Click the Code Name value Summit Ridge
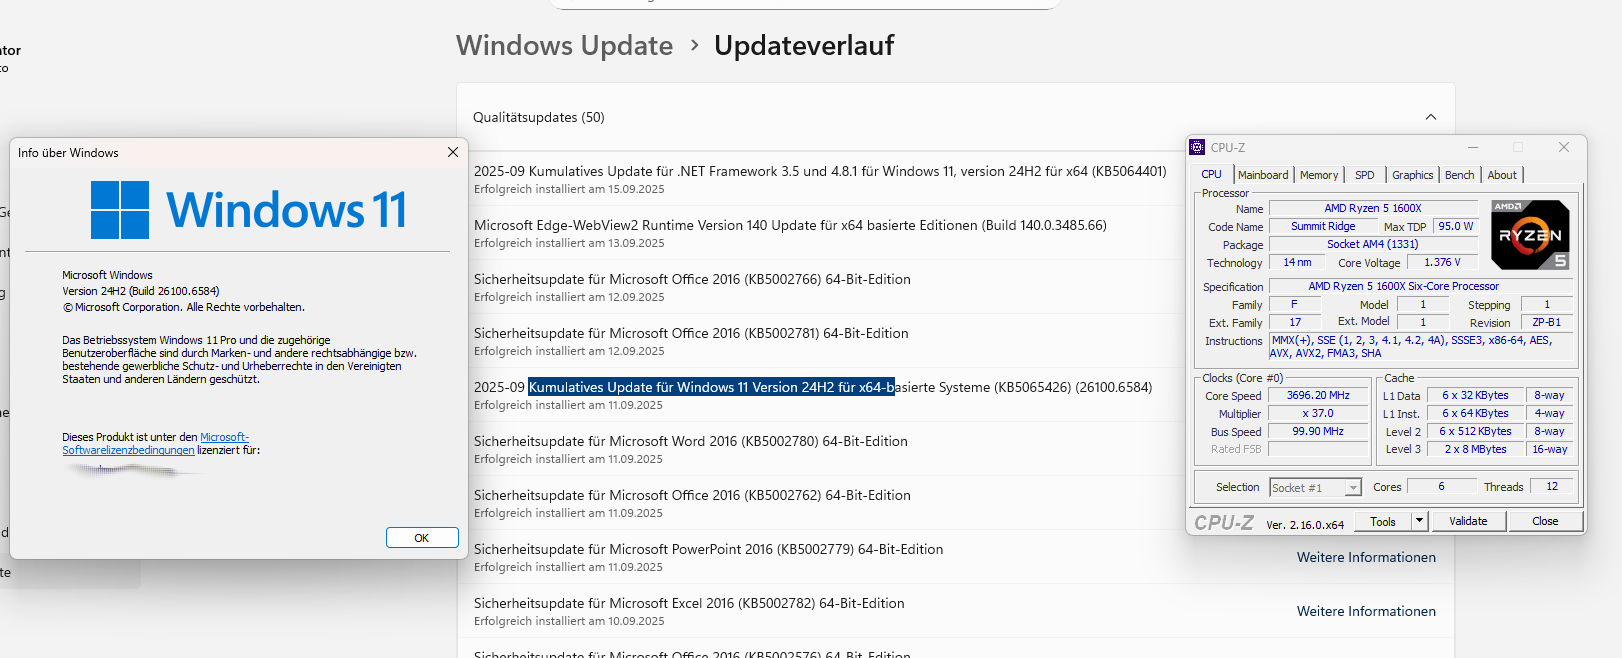Image resolution: width=1622 pixels, height=658 pixels. click(x=1323, y=226)
